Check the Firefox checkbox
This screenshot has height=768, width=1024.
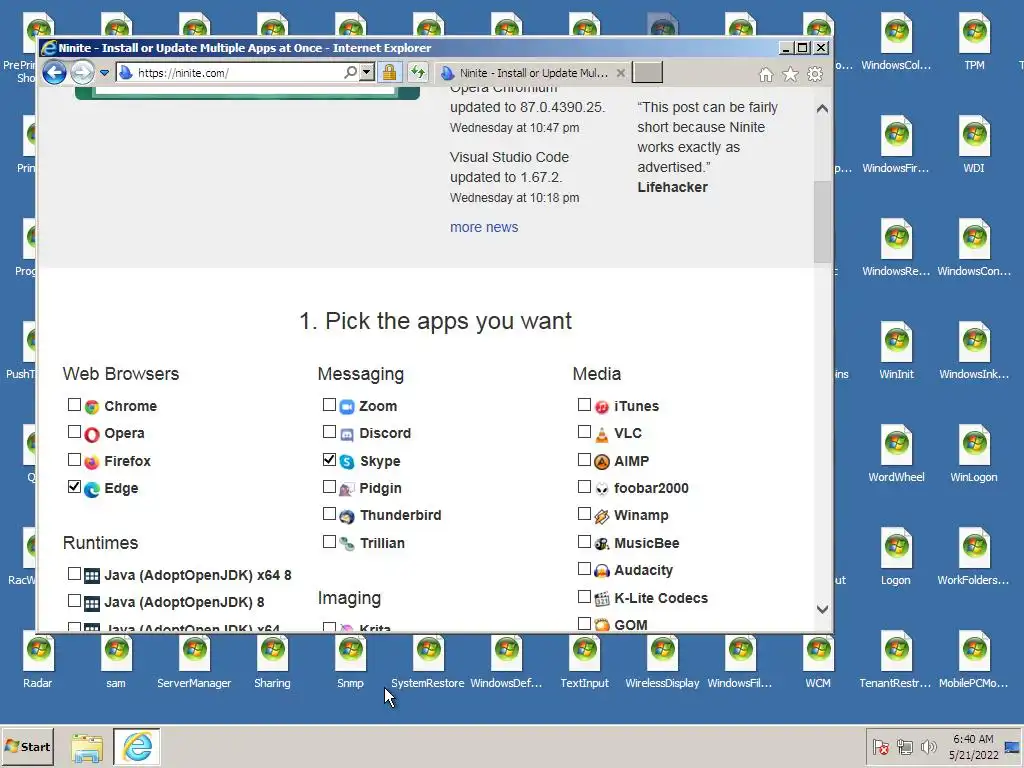(74, 460)
